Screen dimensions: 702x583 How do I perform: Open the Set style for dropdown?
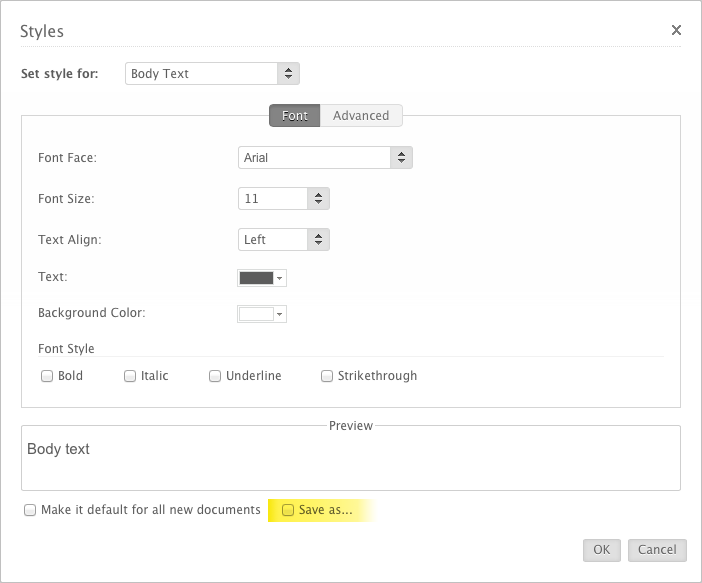[212, 74]
